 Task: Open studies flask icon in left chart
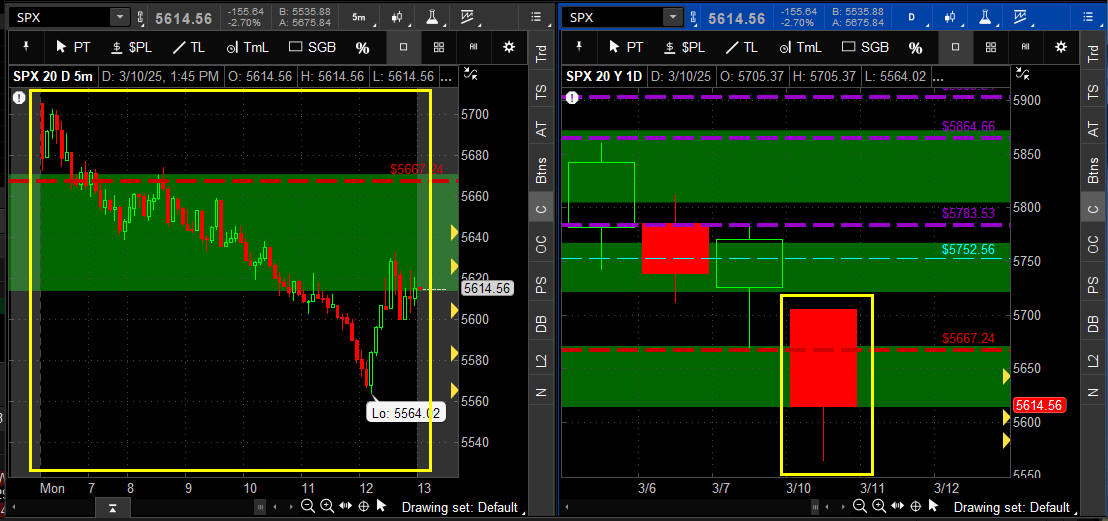tap(432, 17)
